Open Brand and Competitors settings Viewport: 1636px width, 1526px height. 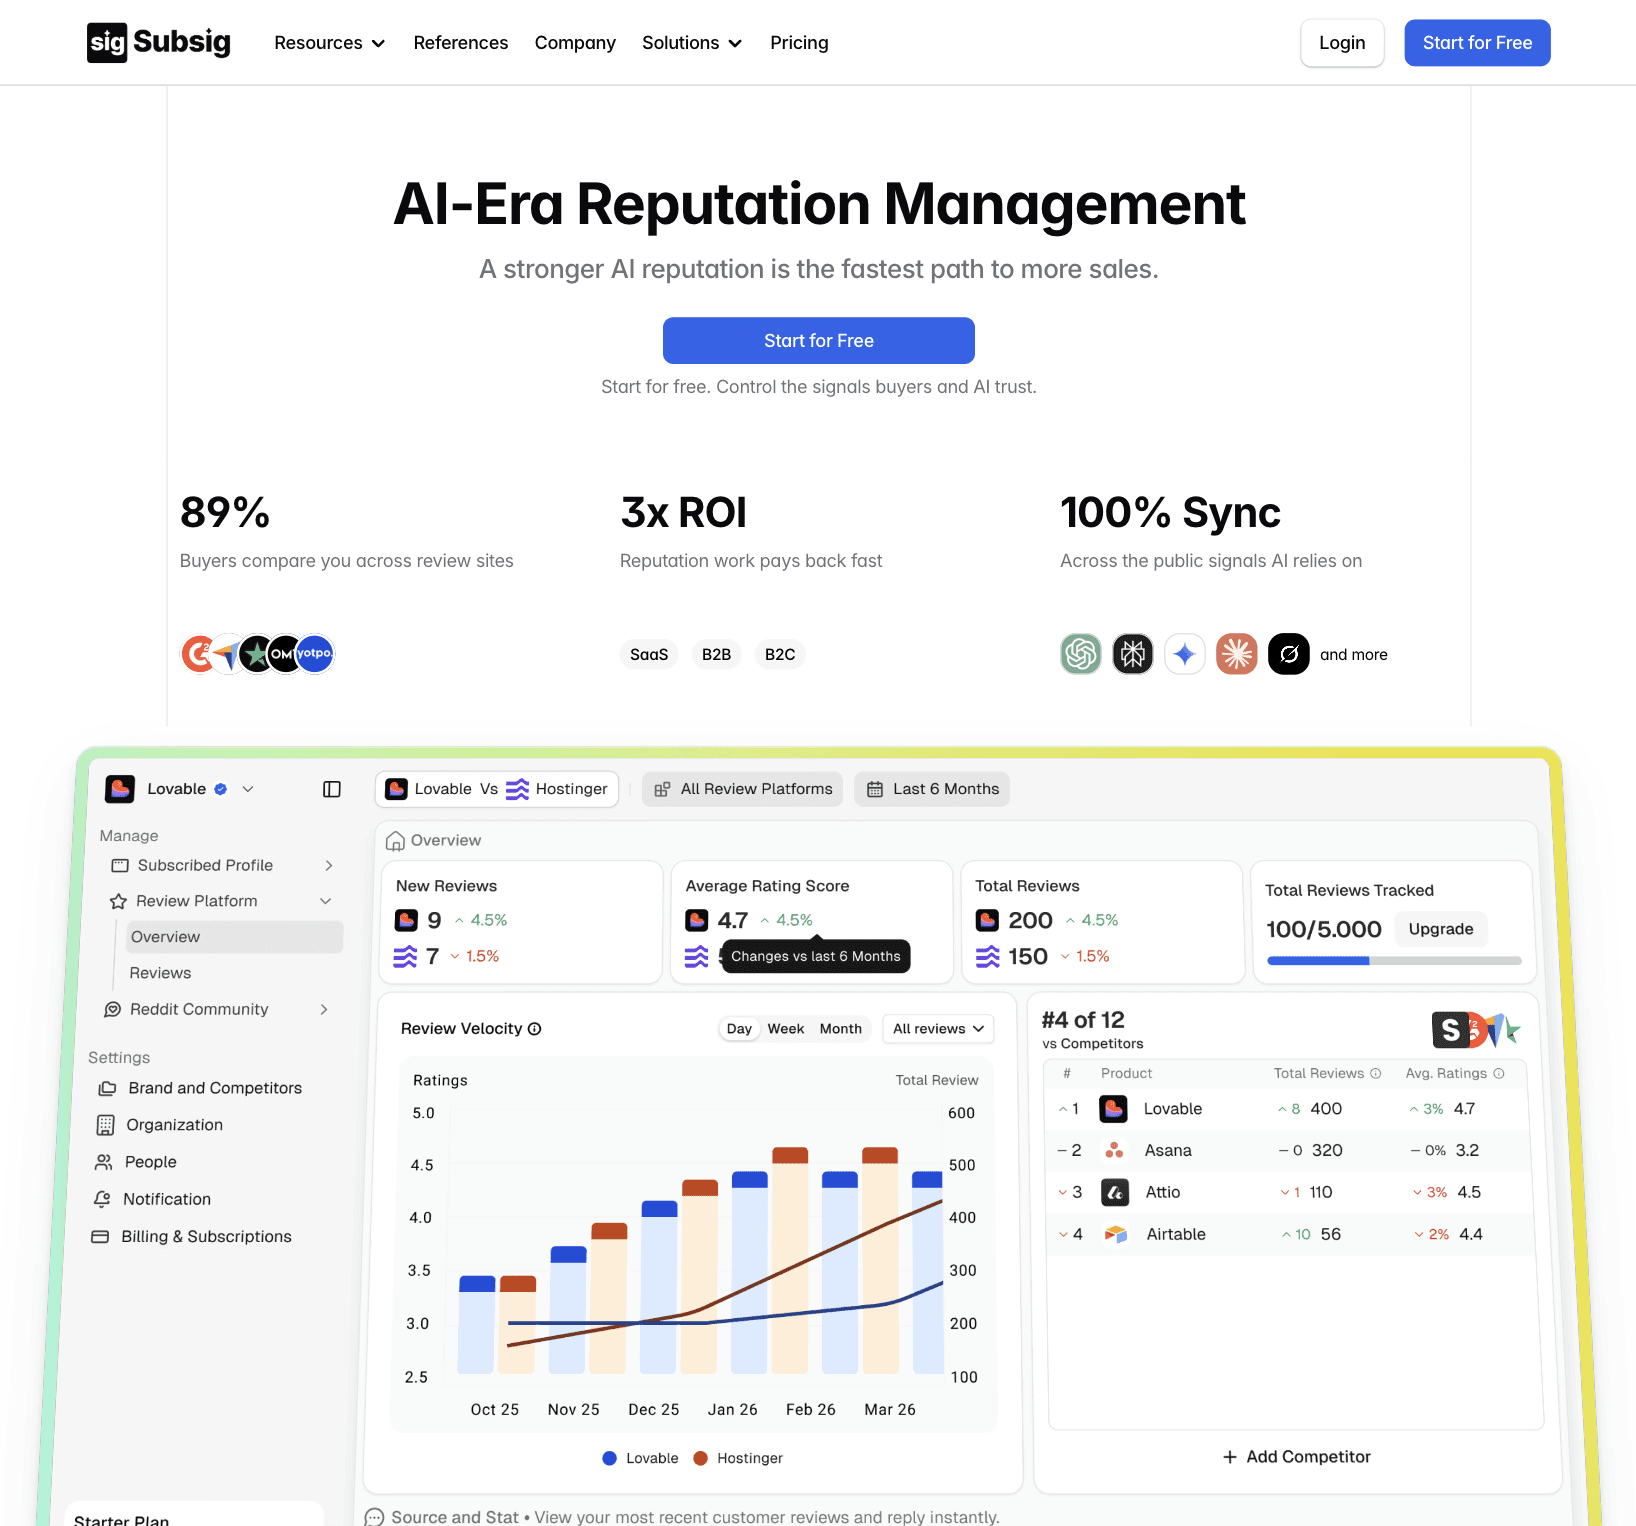point(200,1088)
